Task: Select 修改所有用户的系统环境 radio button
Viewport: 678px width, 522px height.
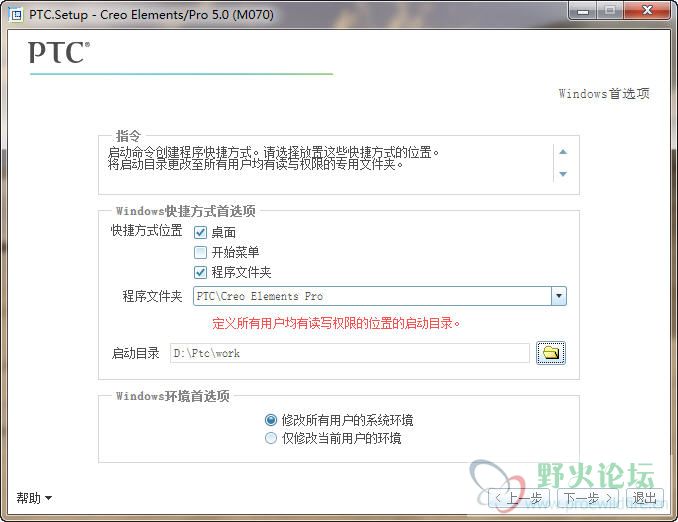Action: point(271,420)
